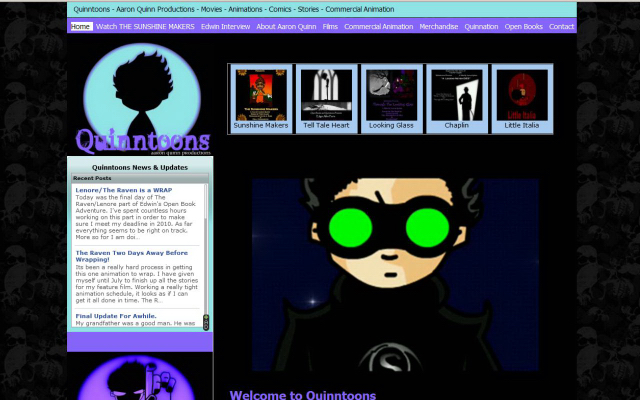Open 'The Raven Two Days Away' post
640x400 pixels.
tap(131, 256)
